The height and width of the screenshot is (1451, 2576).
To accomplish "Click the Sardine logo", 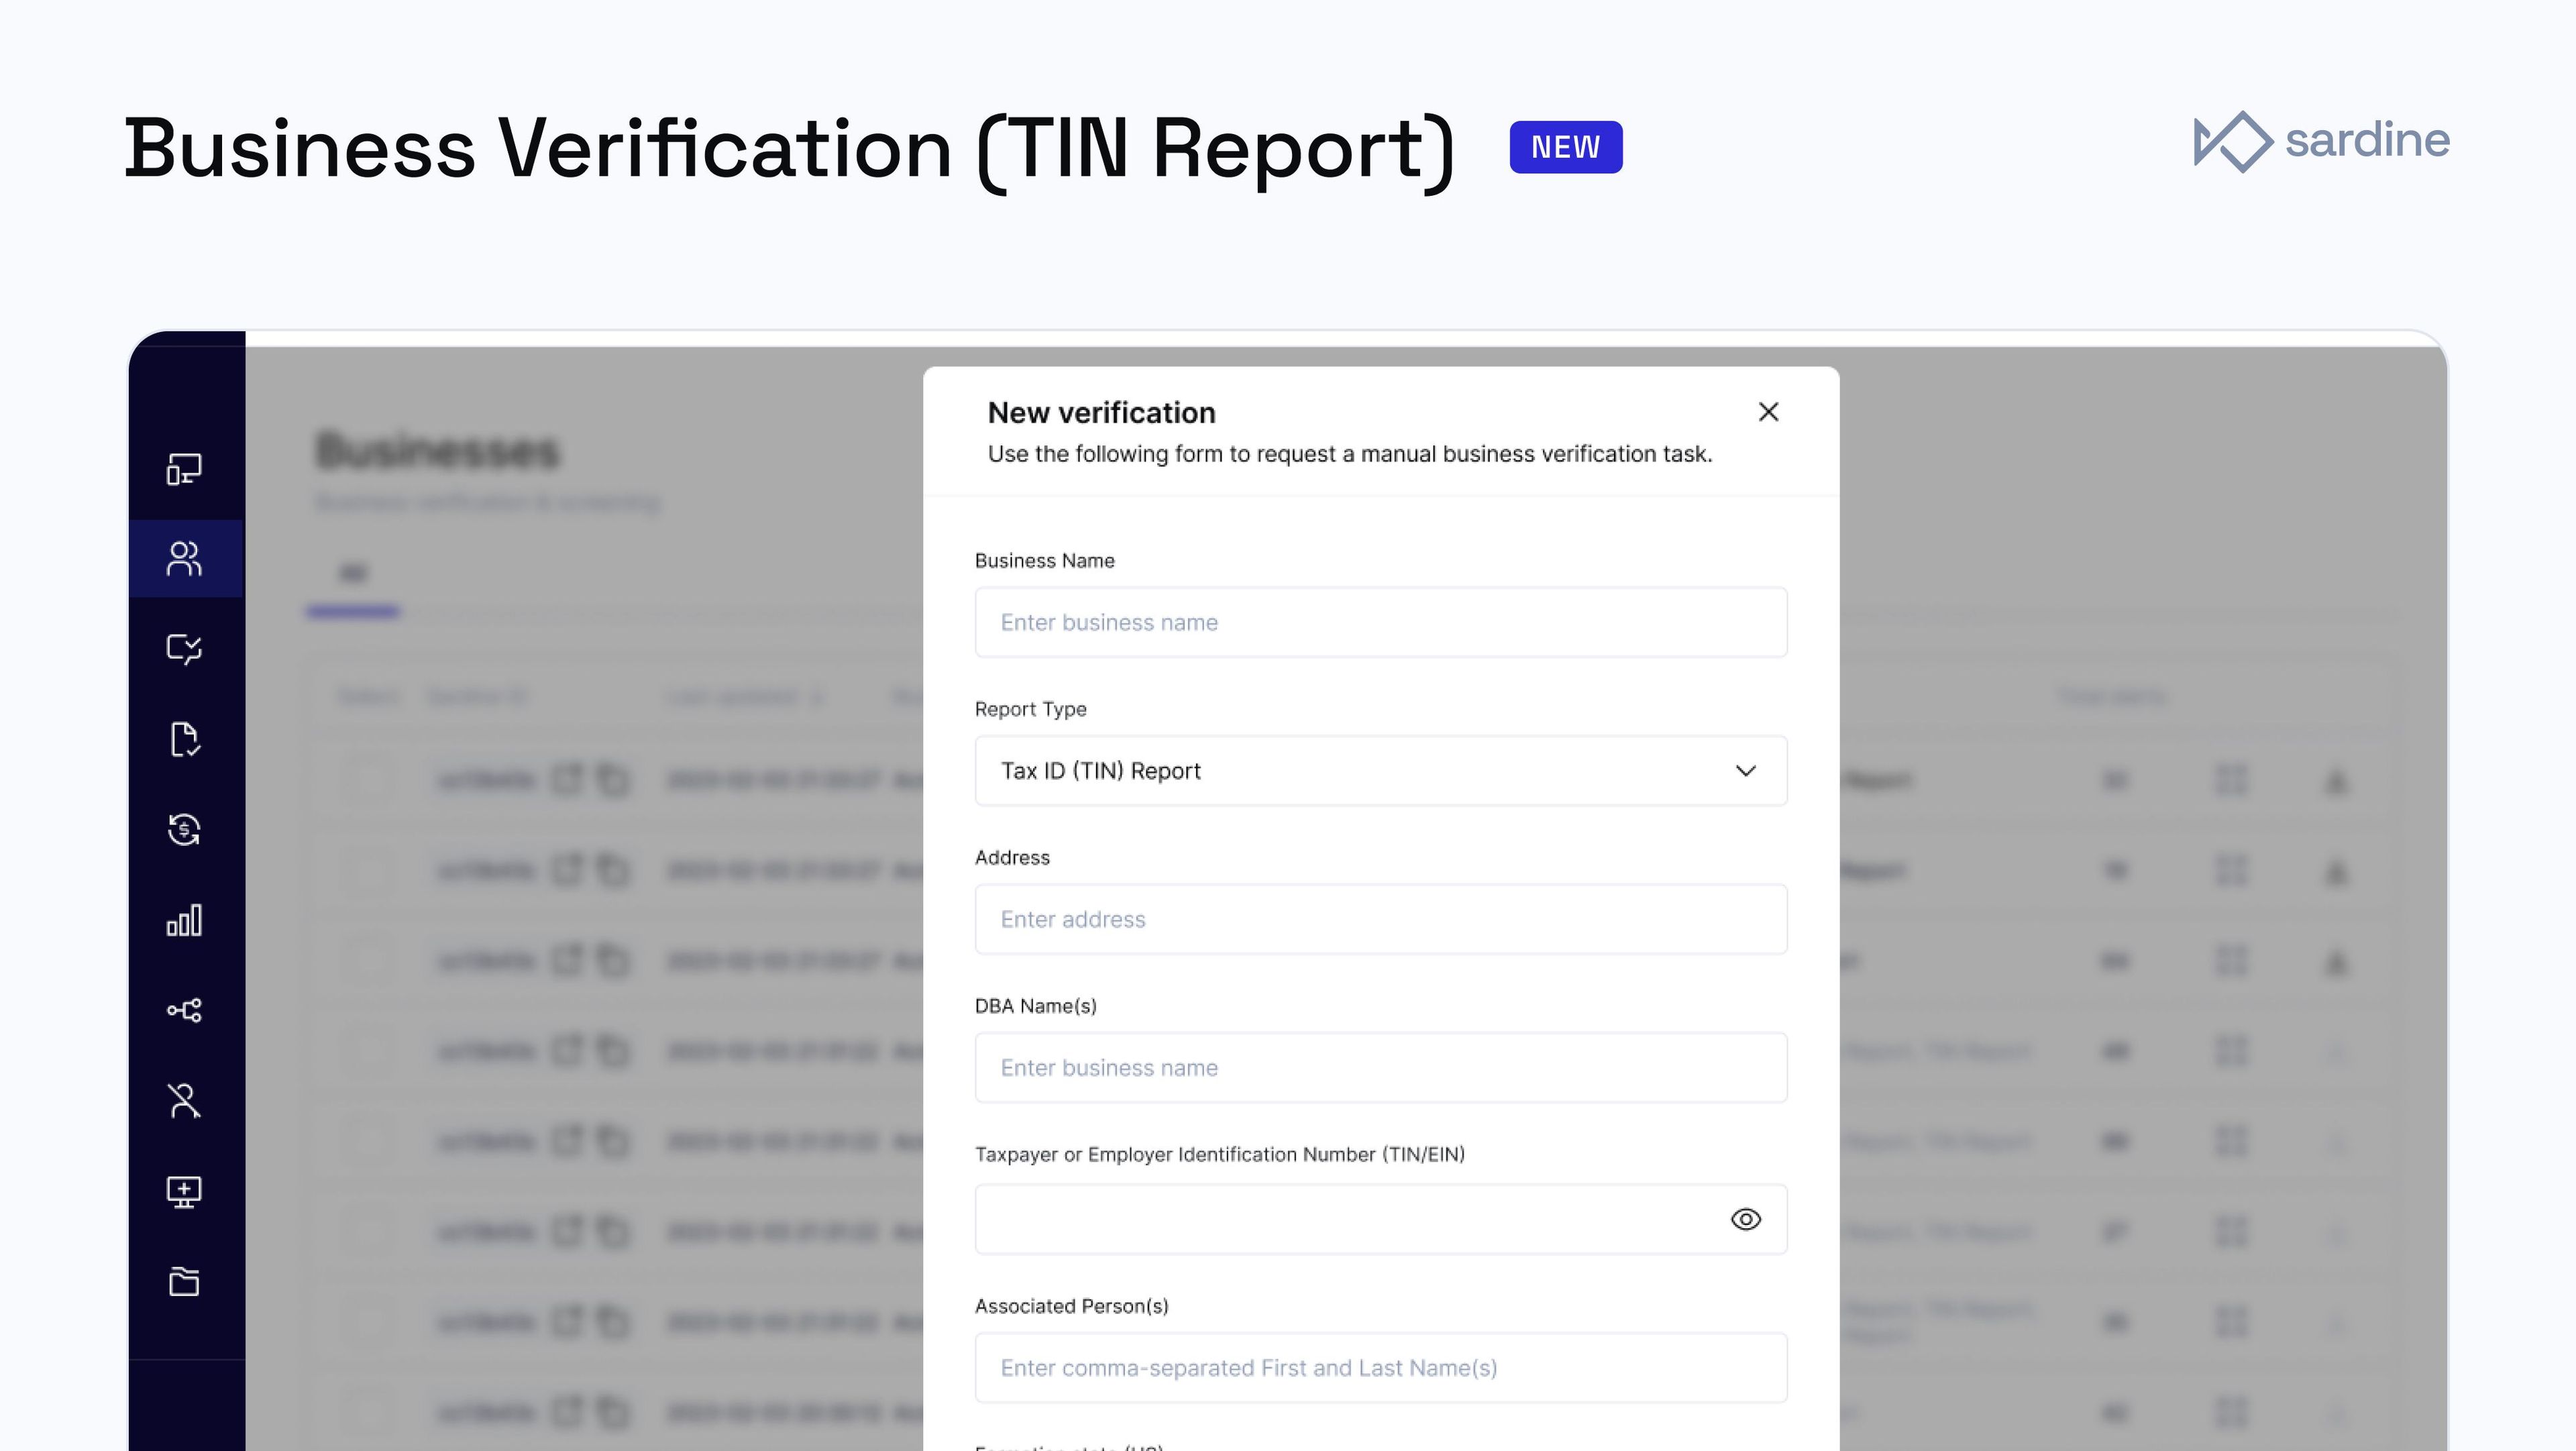I will pos(2321,141).
